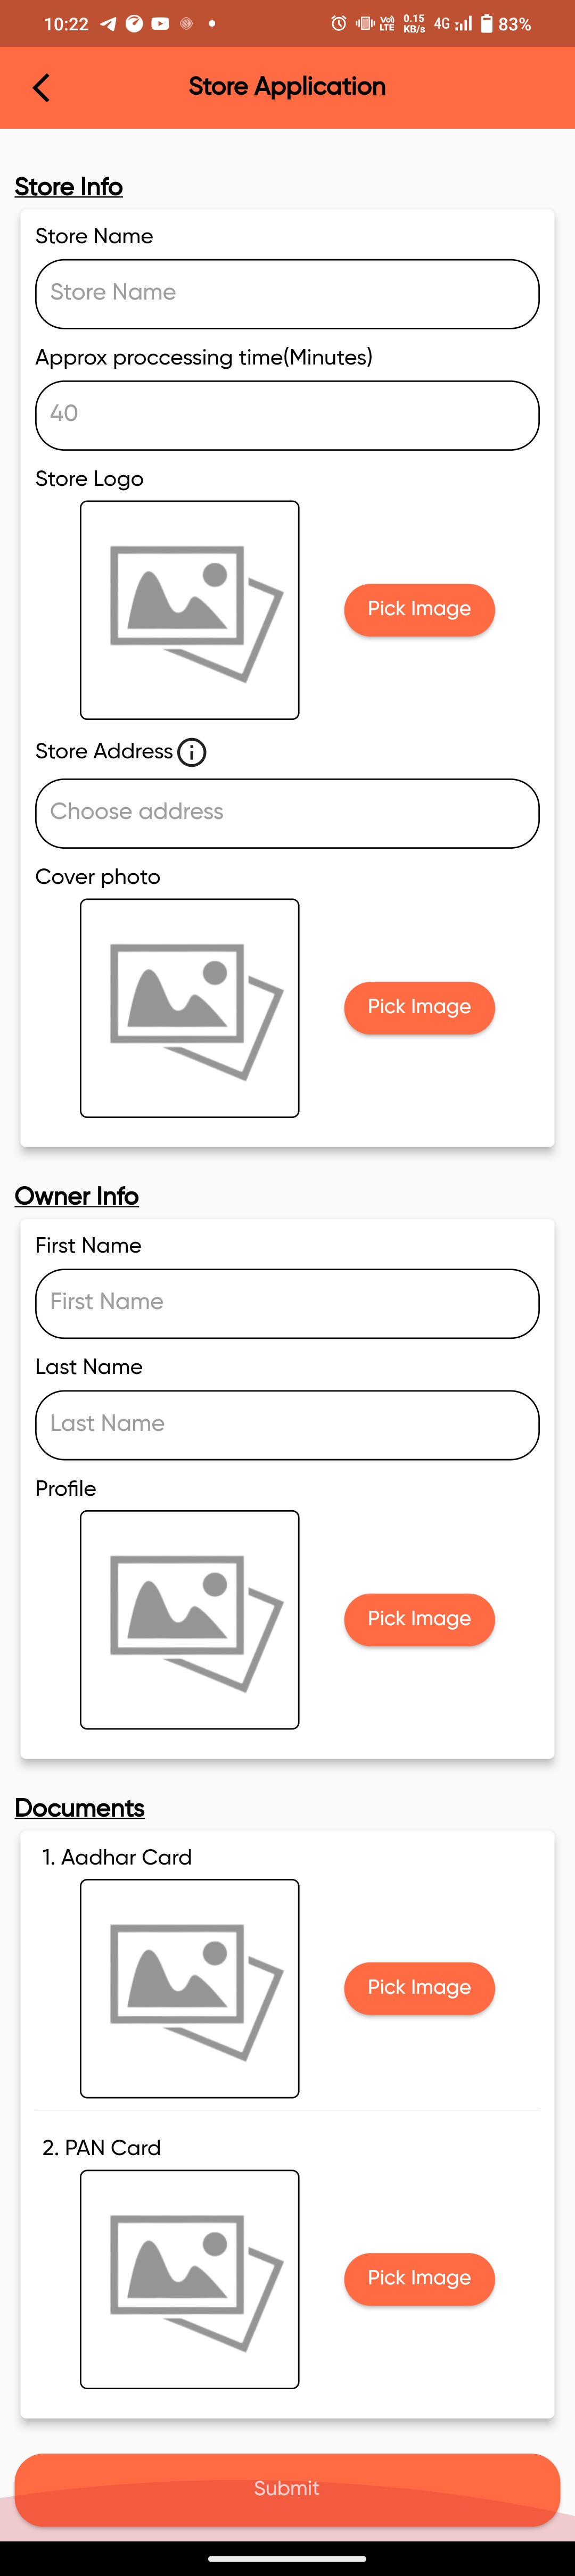575x2576 pixels.
Task: Tap the back arrow in header
Action: click(x=41, y=88)
